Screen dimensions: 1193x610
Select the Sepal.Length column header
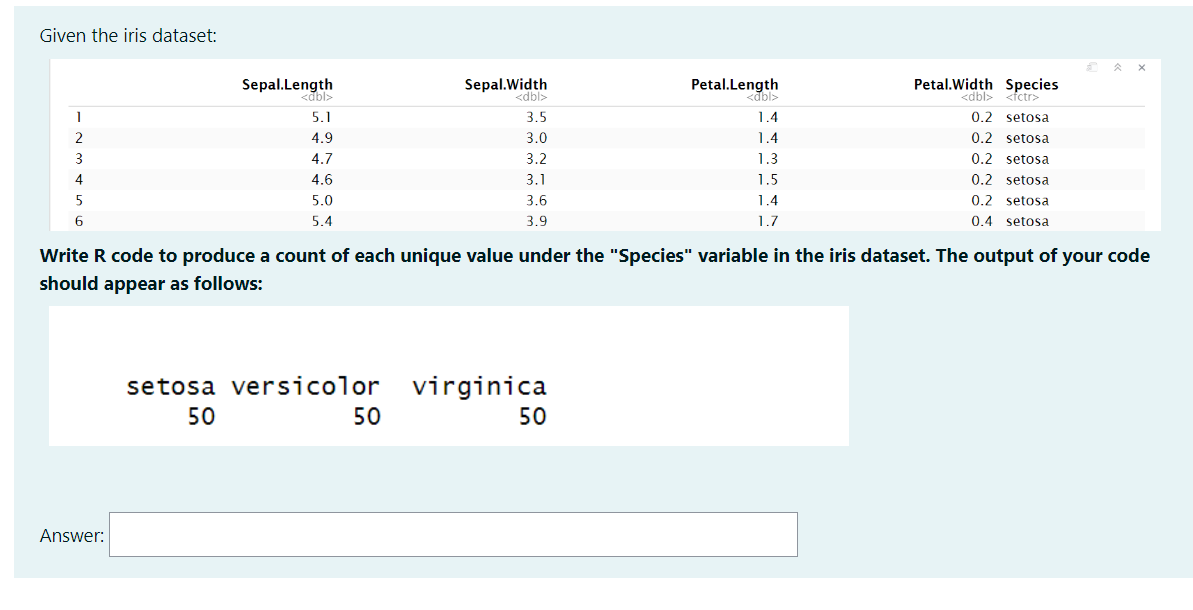click(x=287, y=84)
